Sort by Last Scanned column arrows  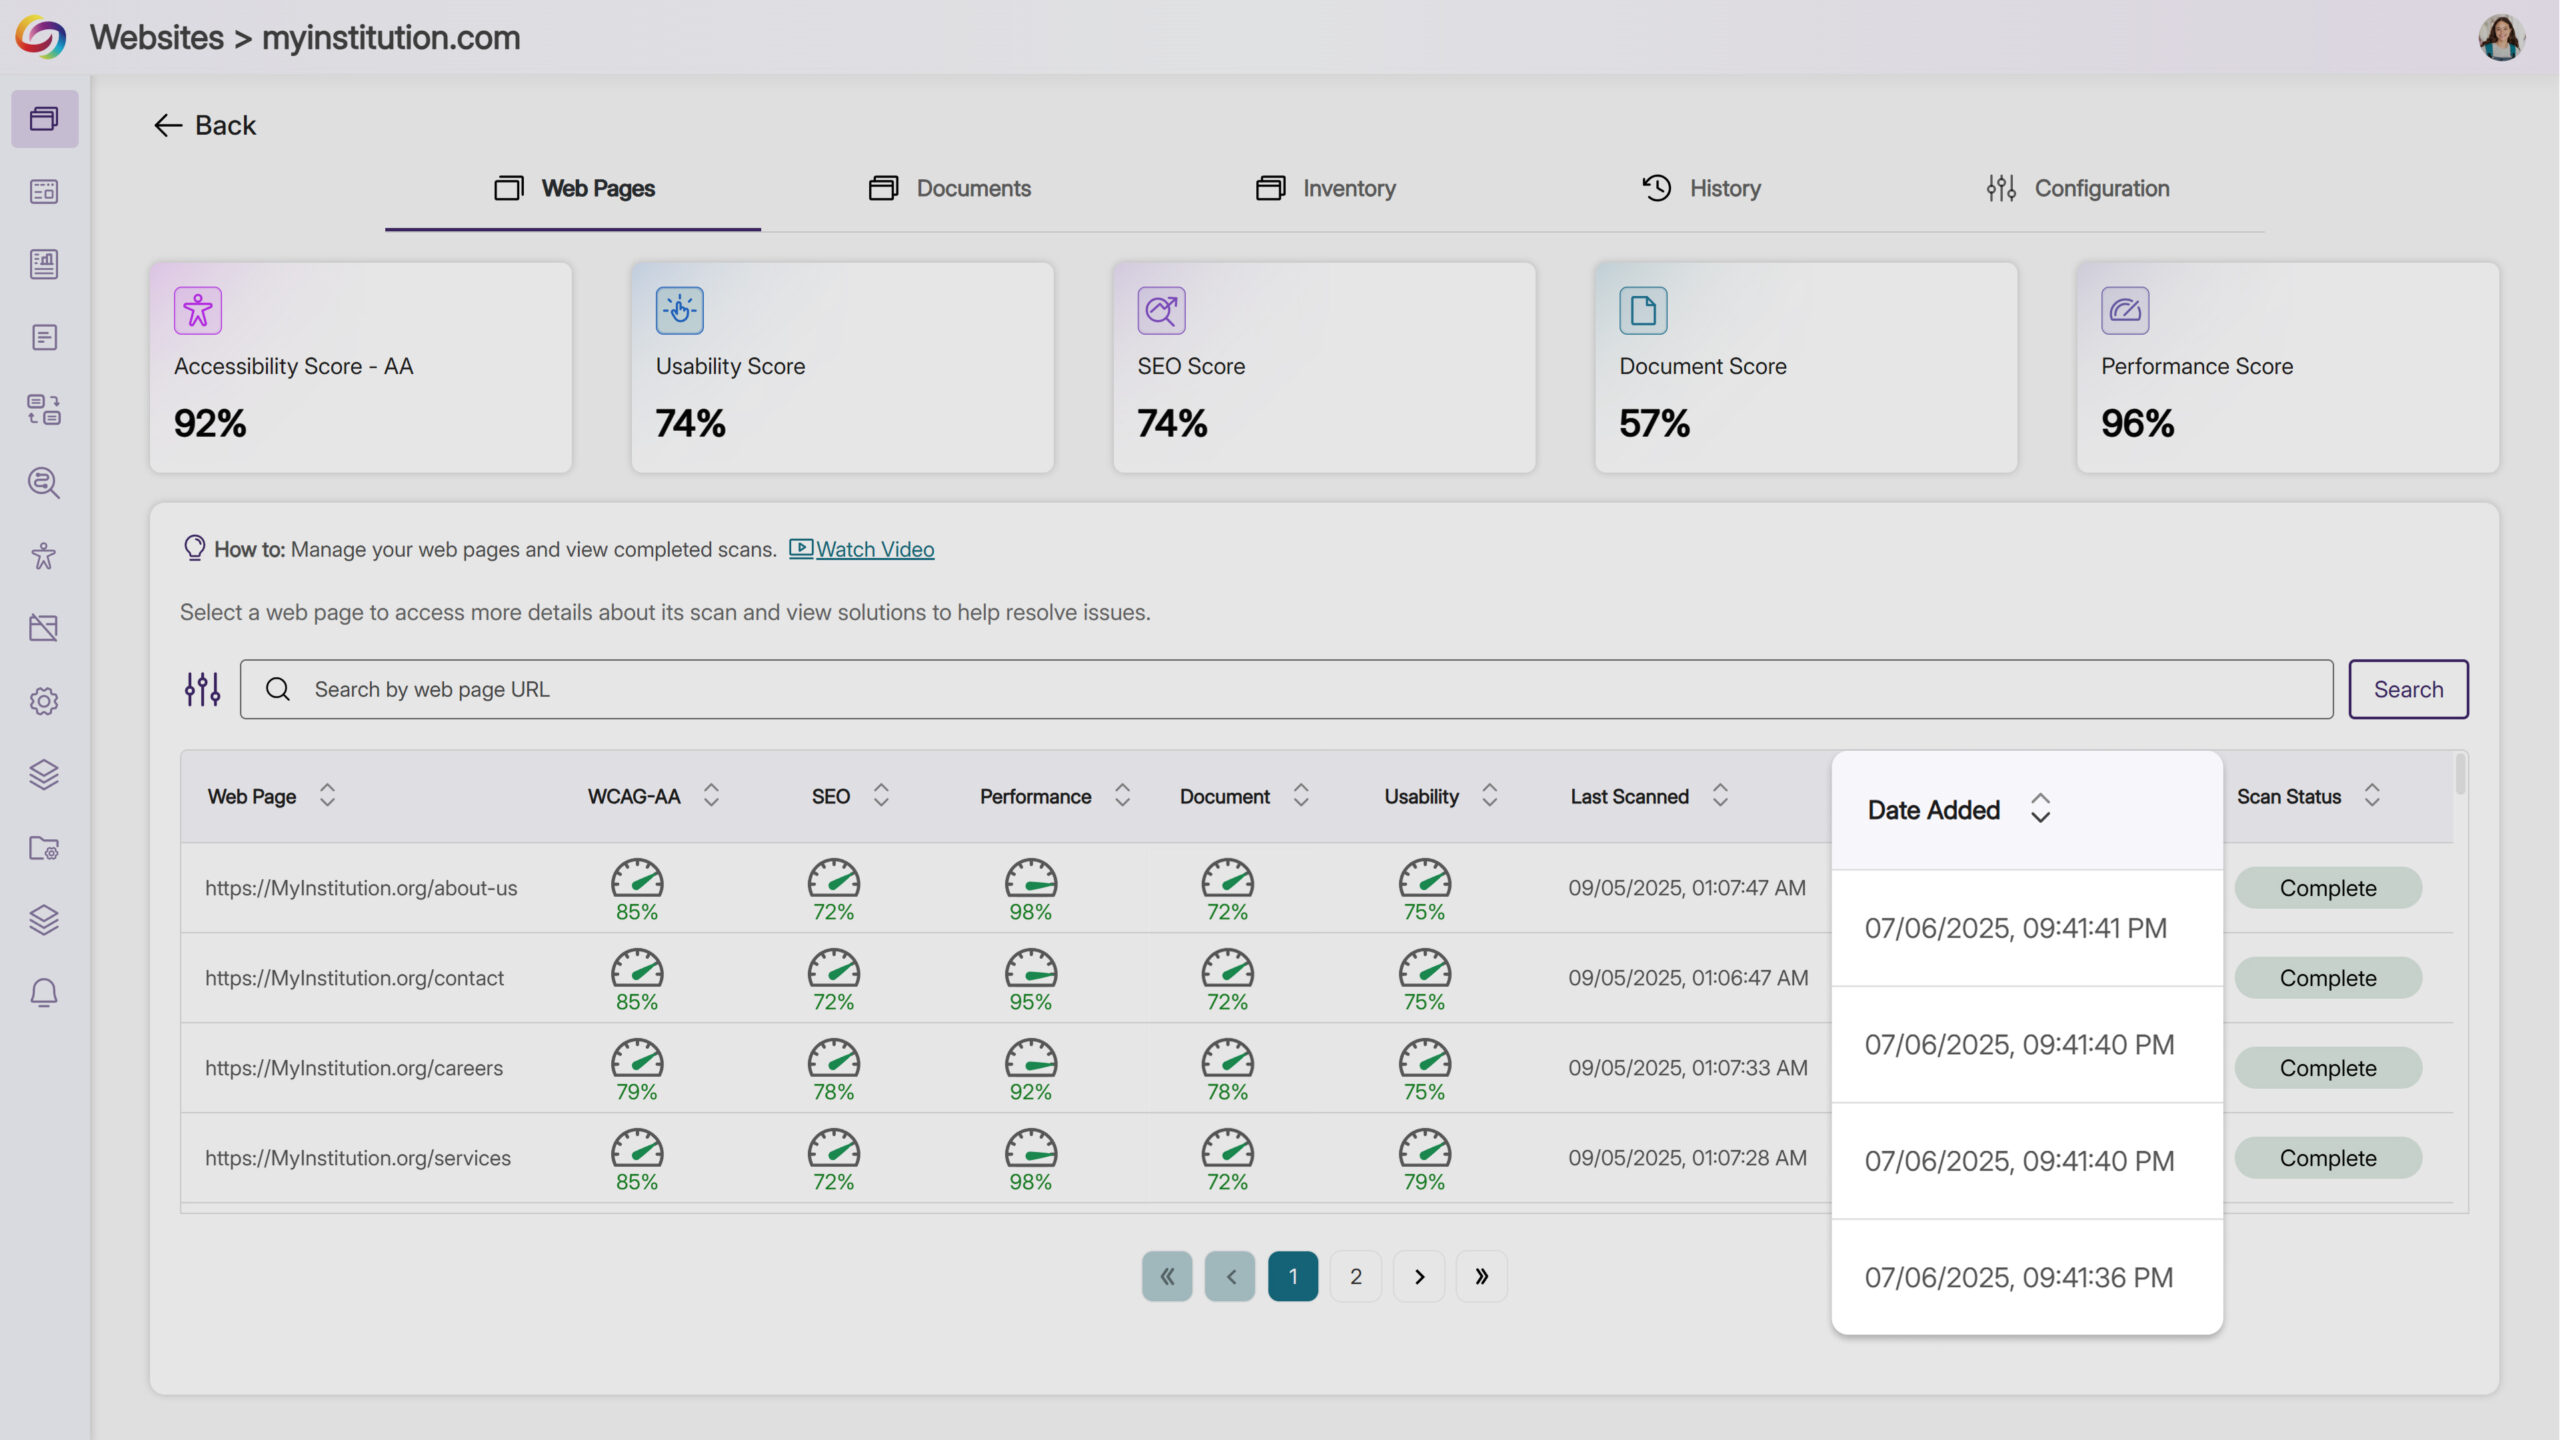(1720, 796)
